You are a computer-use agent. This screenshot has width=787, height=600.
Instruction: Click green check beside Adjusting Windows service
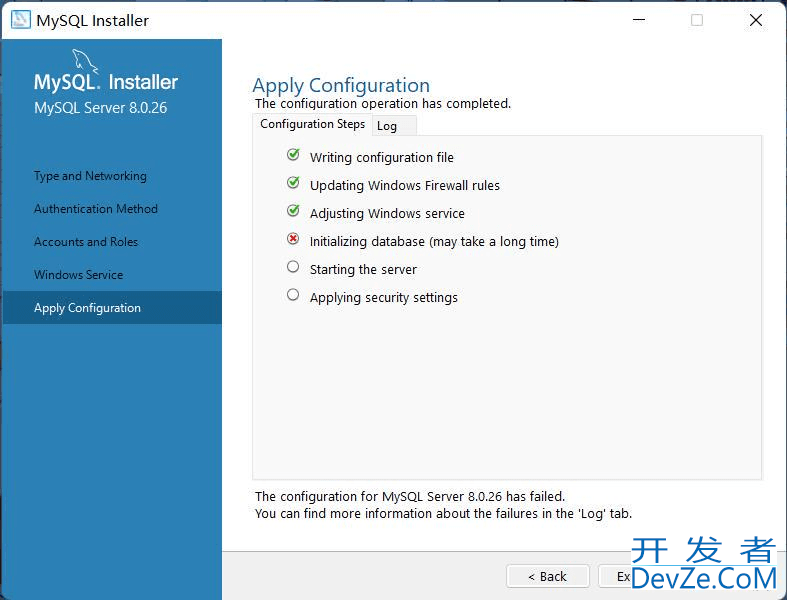coord(293,211)
